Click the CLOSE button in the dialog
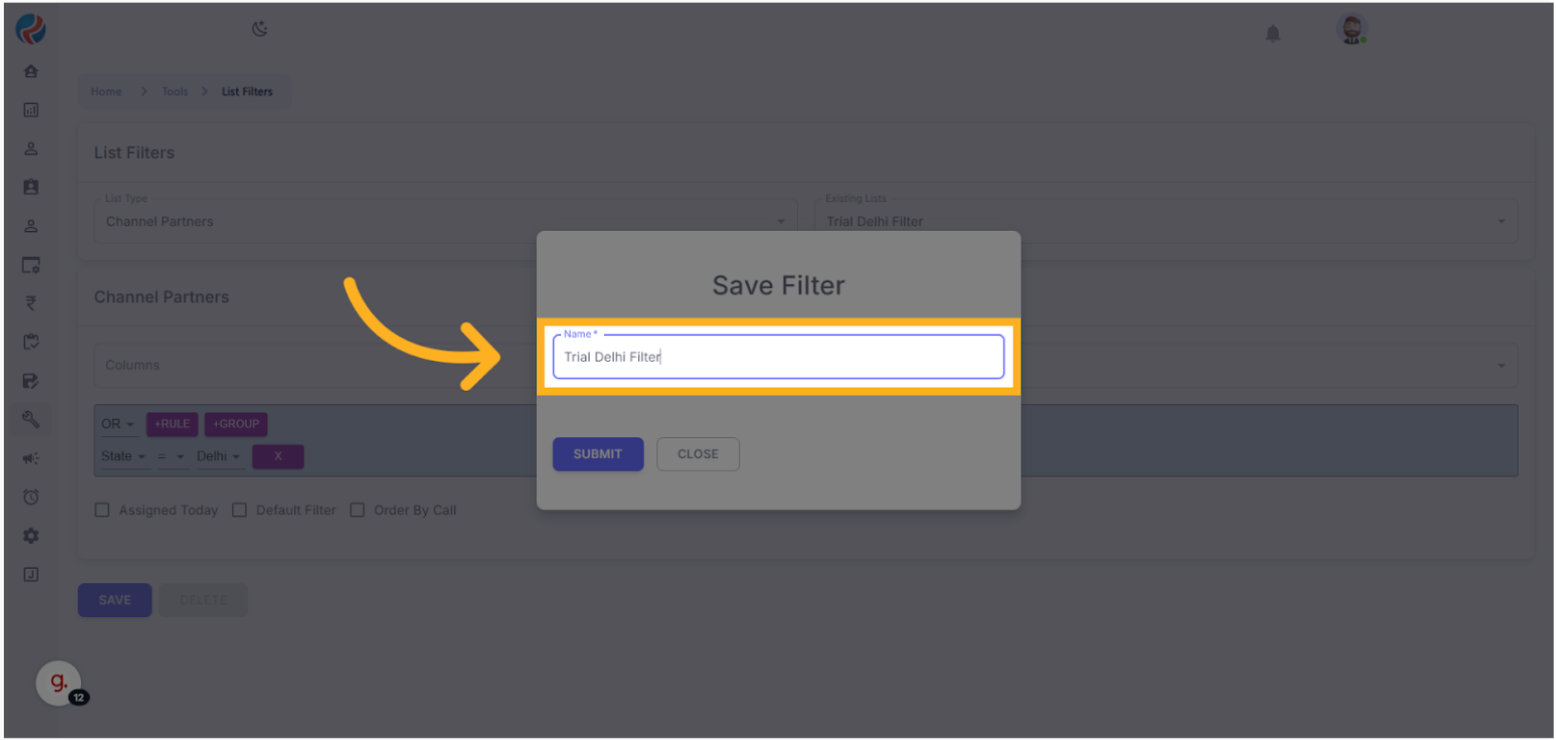 pyautogui.click(x=698, y=454)
